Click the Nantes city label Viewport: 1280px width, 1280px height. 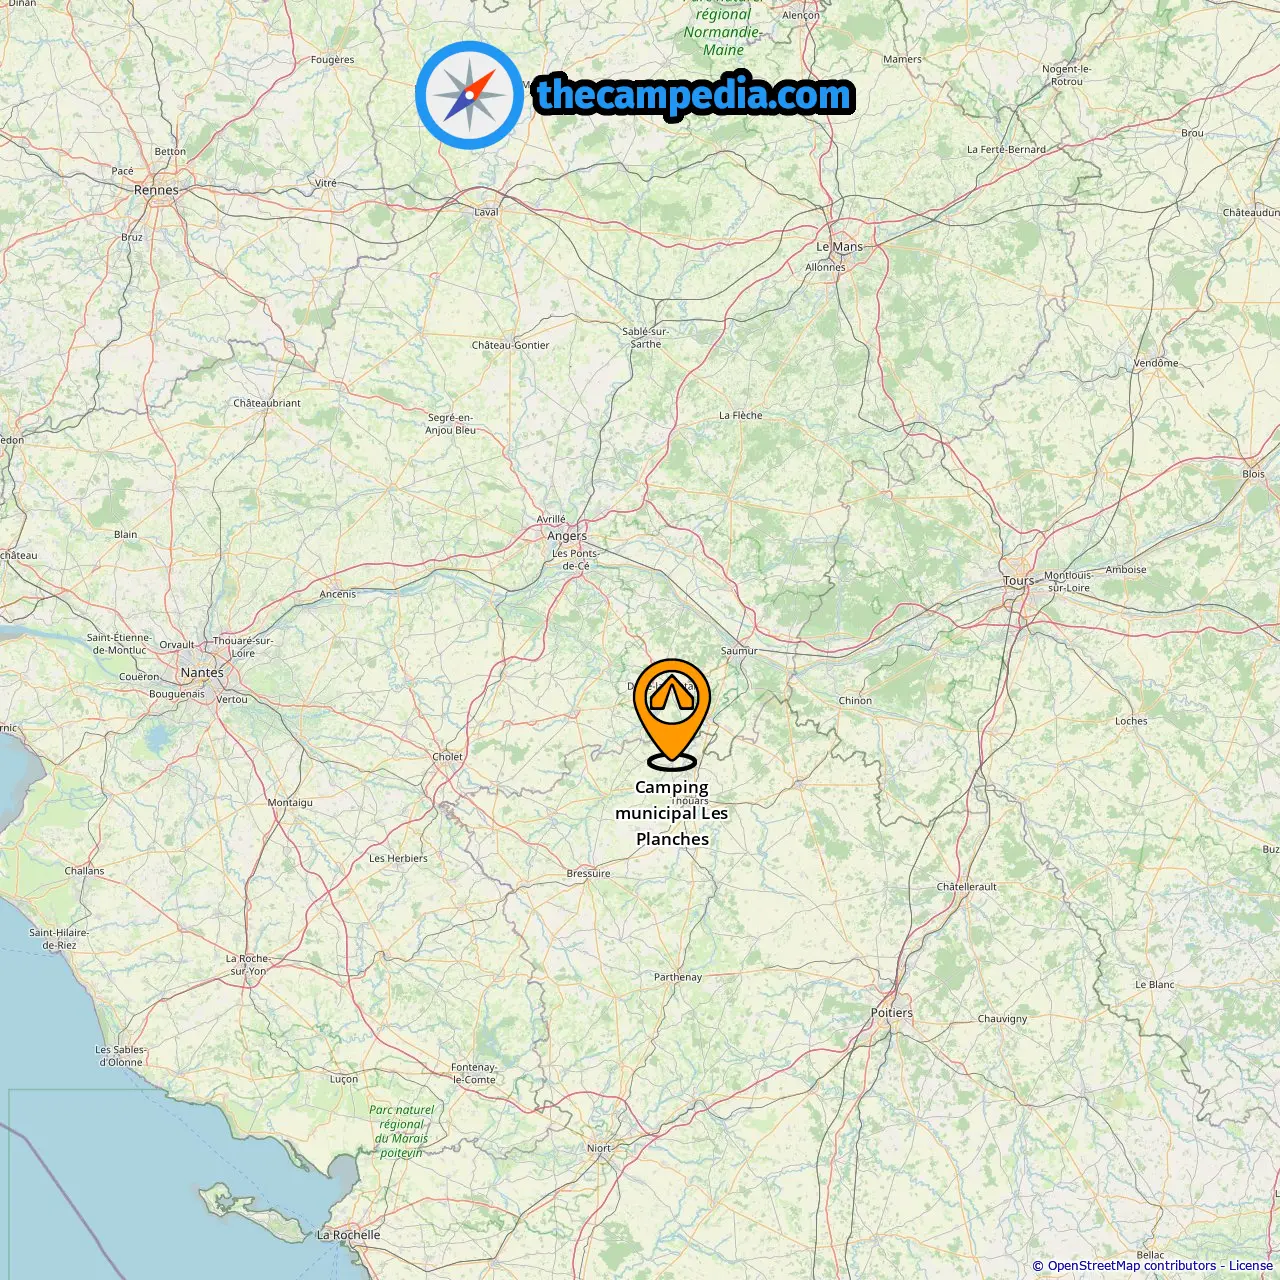[202, 673]
